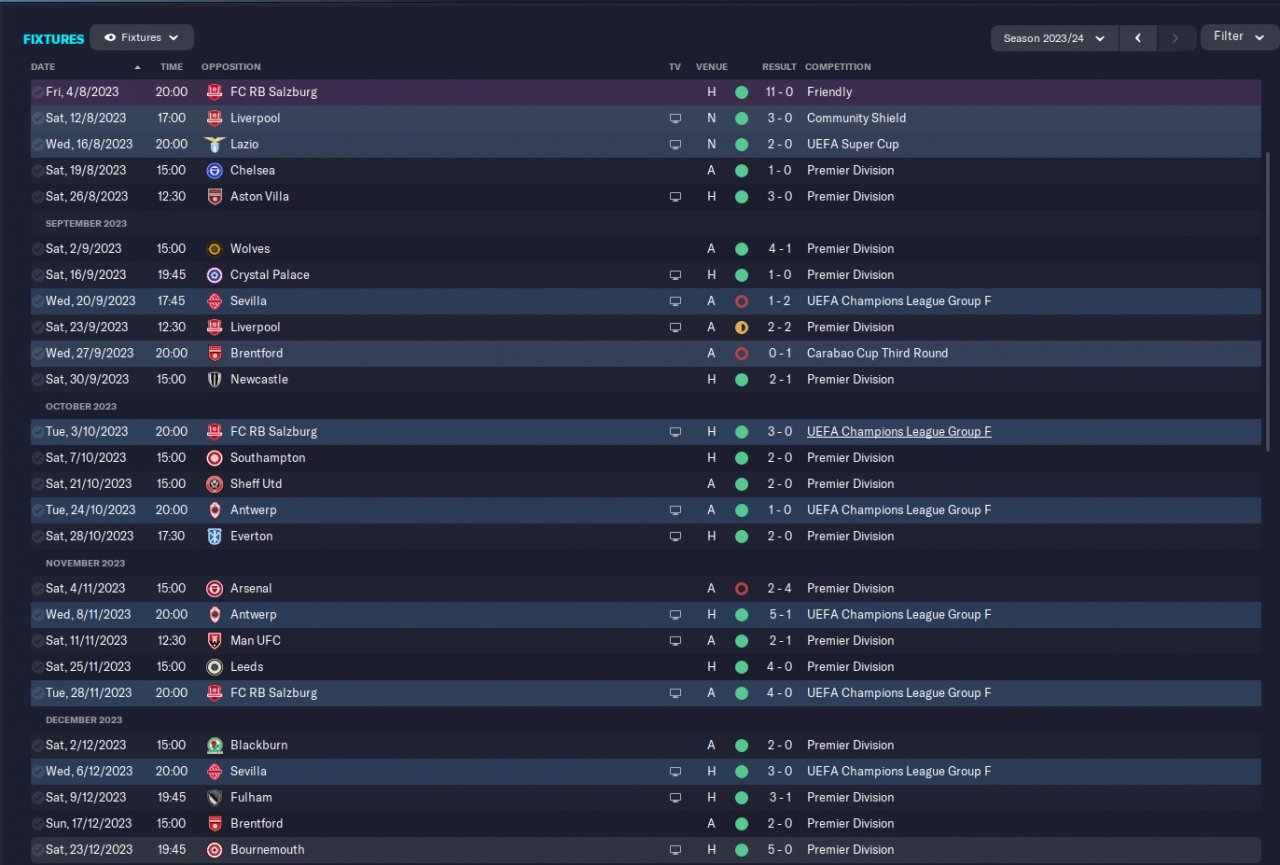Sort by the Opposition column header
Image resolution: width=1280 pixels, height=865 pixels.
(x=231, y=67)
